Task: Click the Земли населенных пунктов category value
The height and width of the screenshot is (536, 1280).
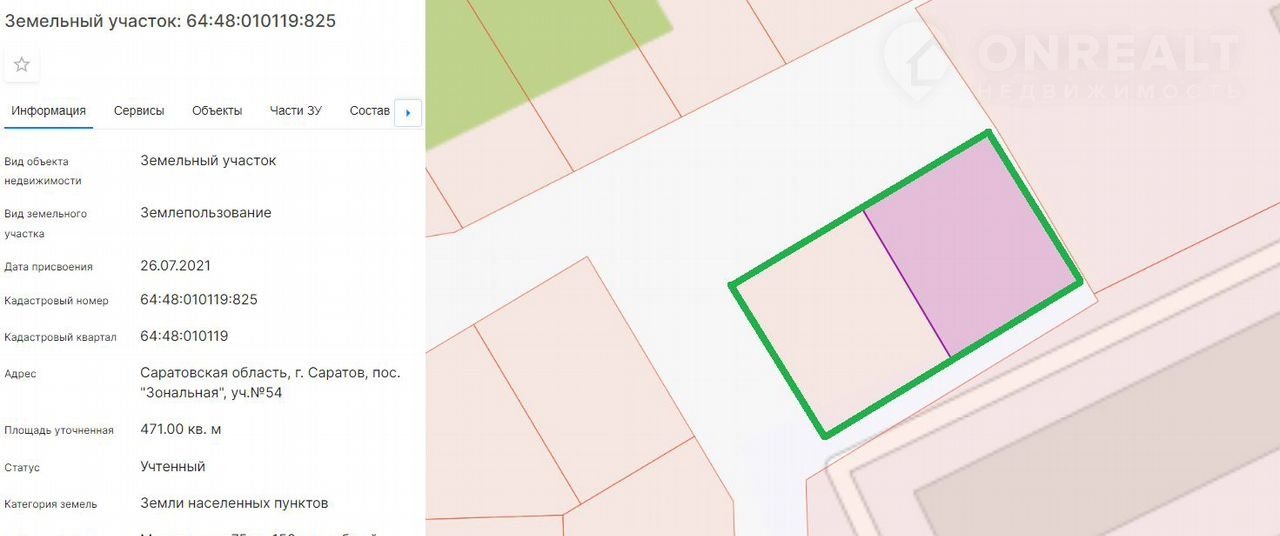Action: point(234,503)
